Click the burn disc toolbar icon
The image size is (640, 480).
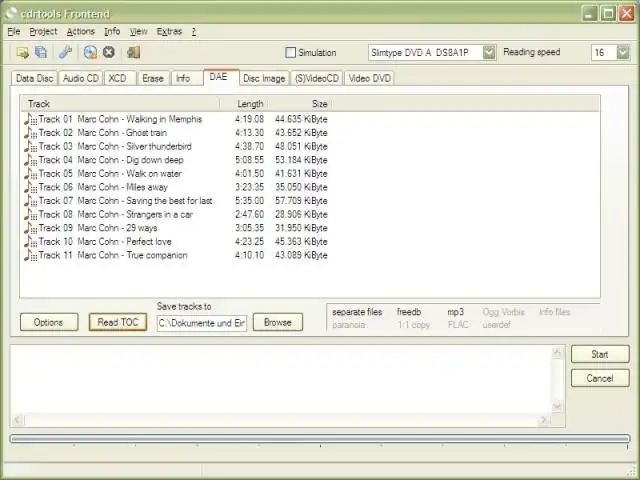[90, 52]
